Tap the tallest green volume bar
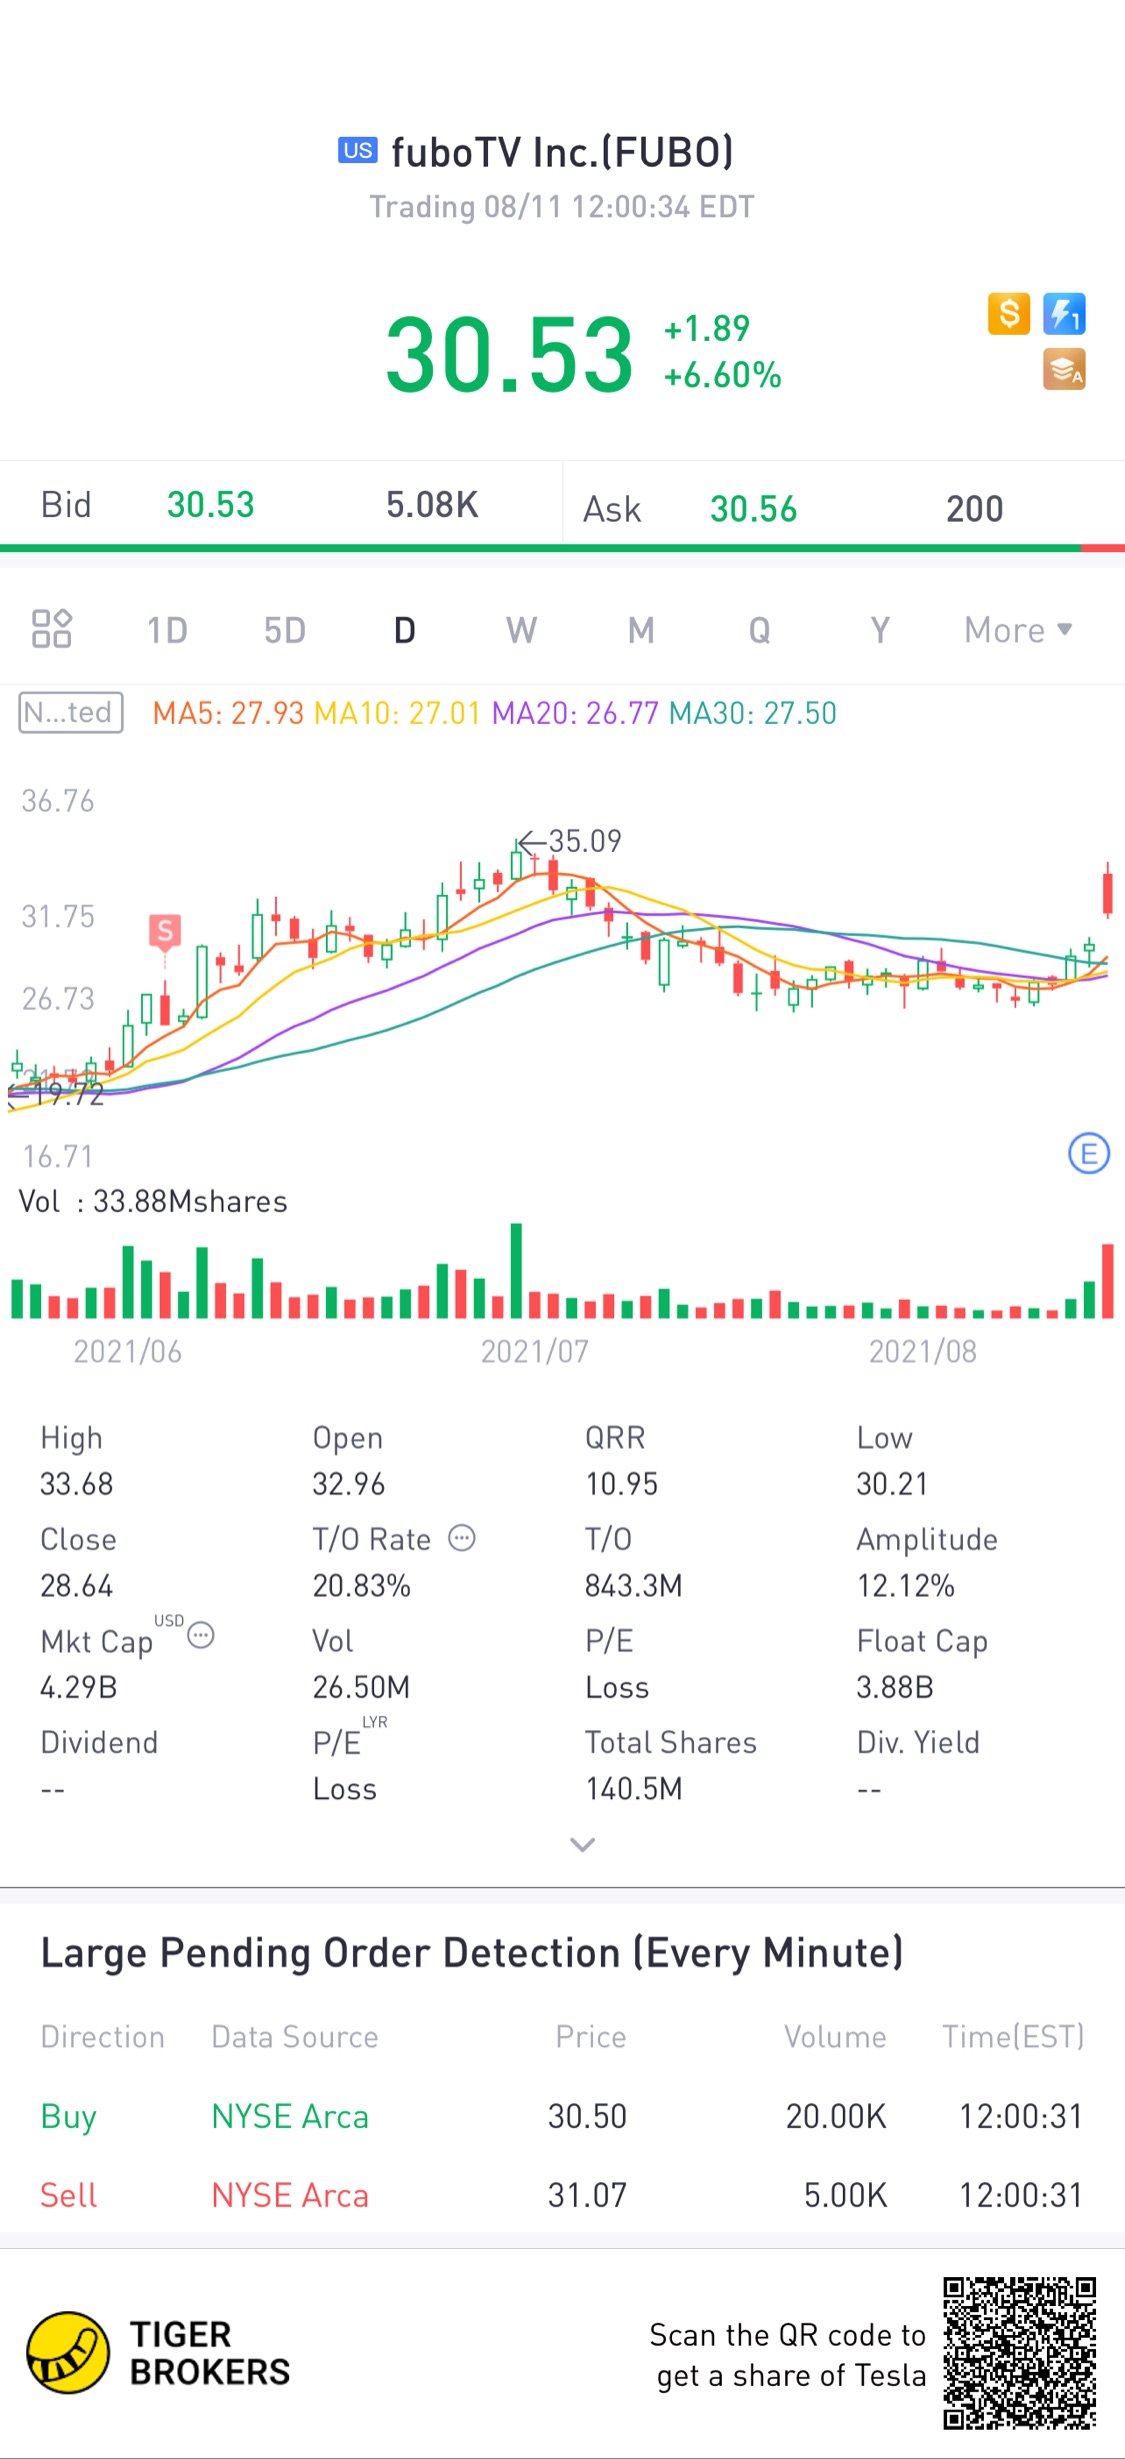1125x2459 pixels. coord(516,1270)
